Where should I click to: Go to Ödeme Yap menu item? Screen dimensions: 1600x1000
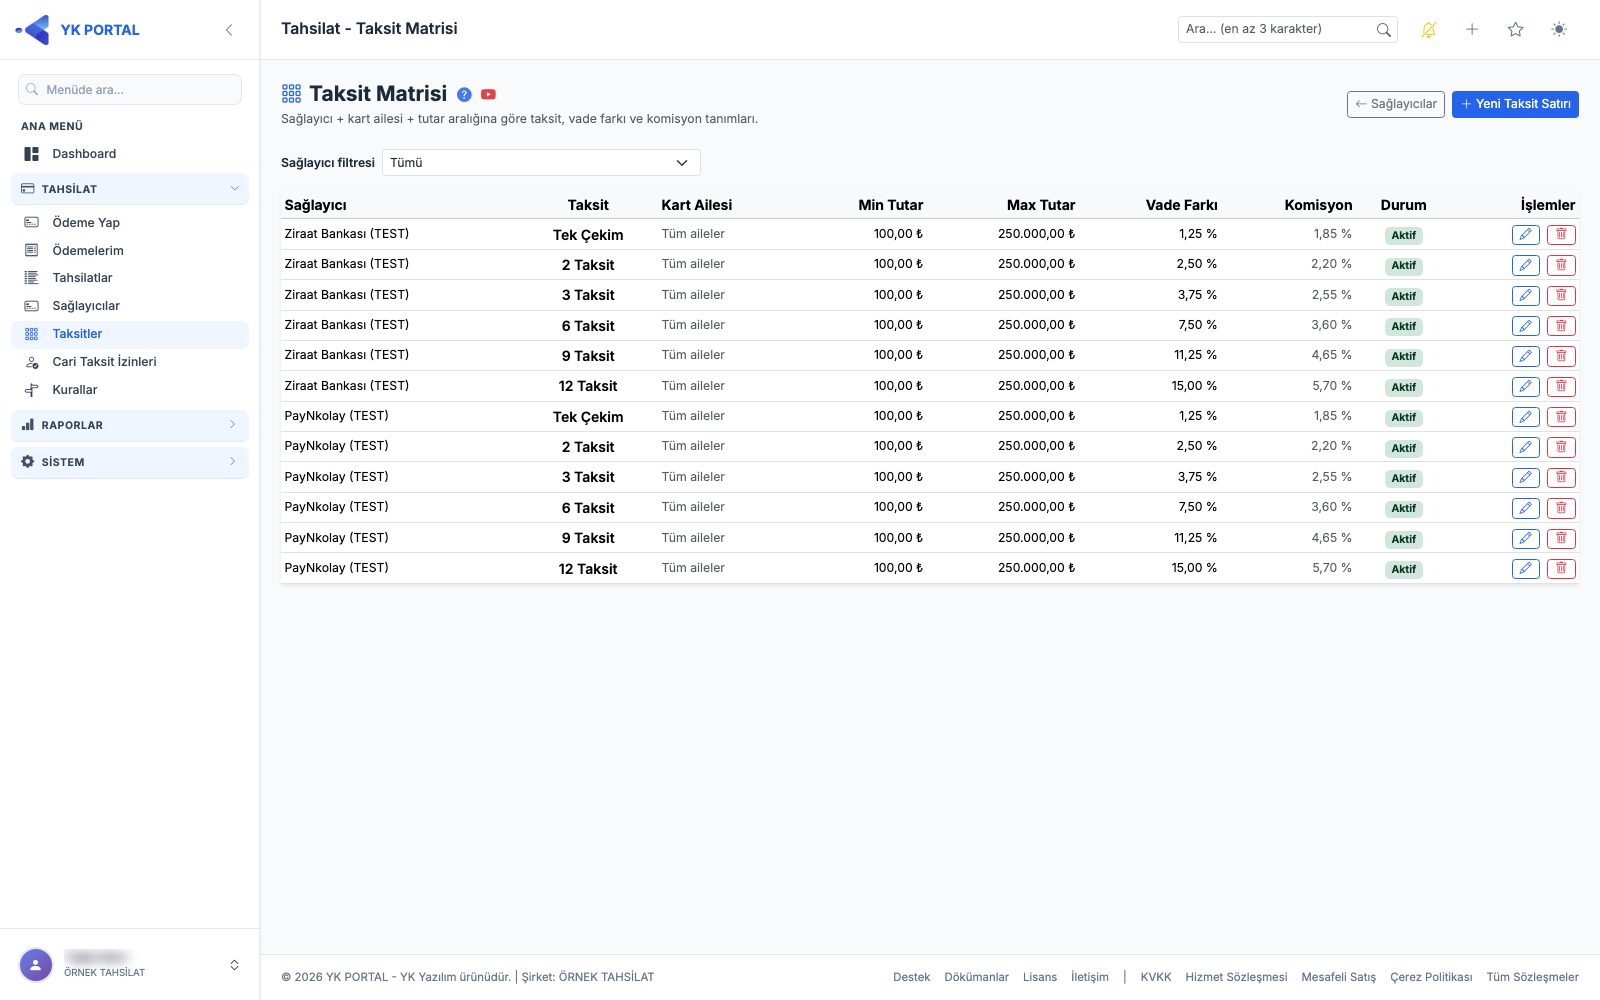point(130,223)
